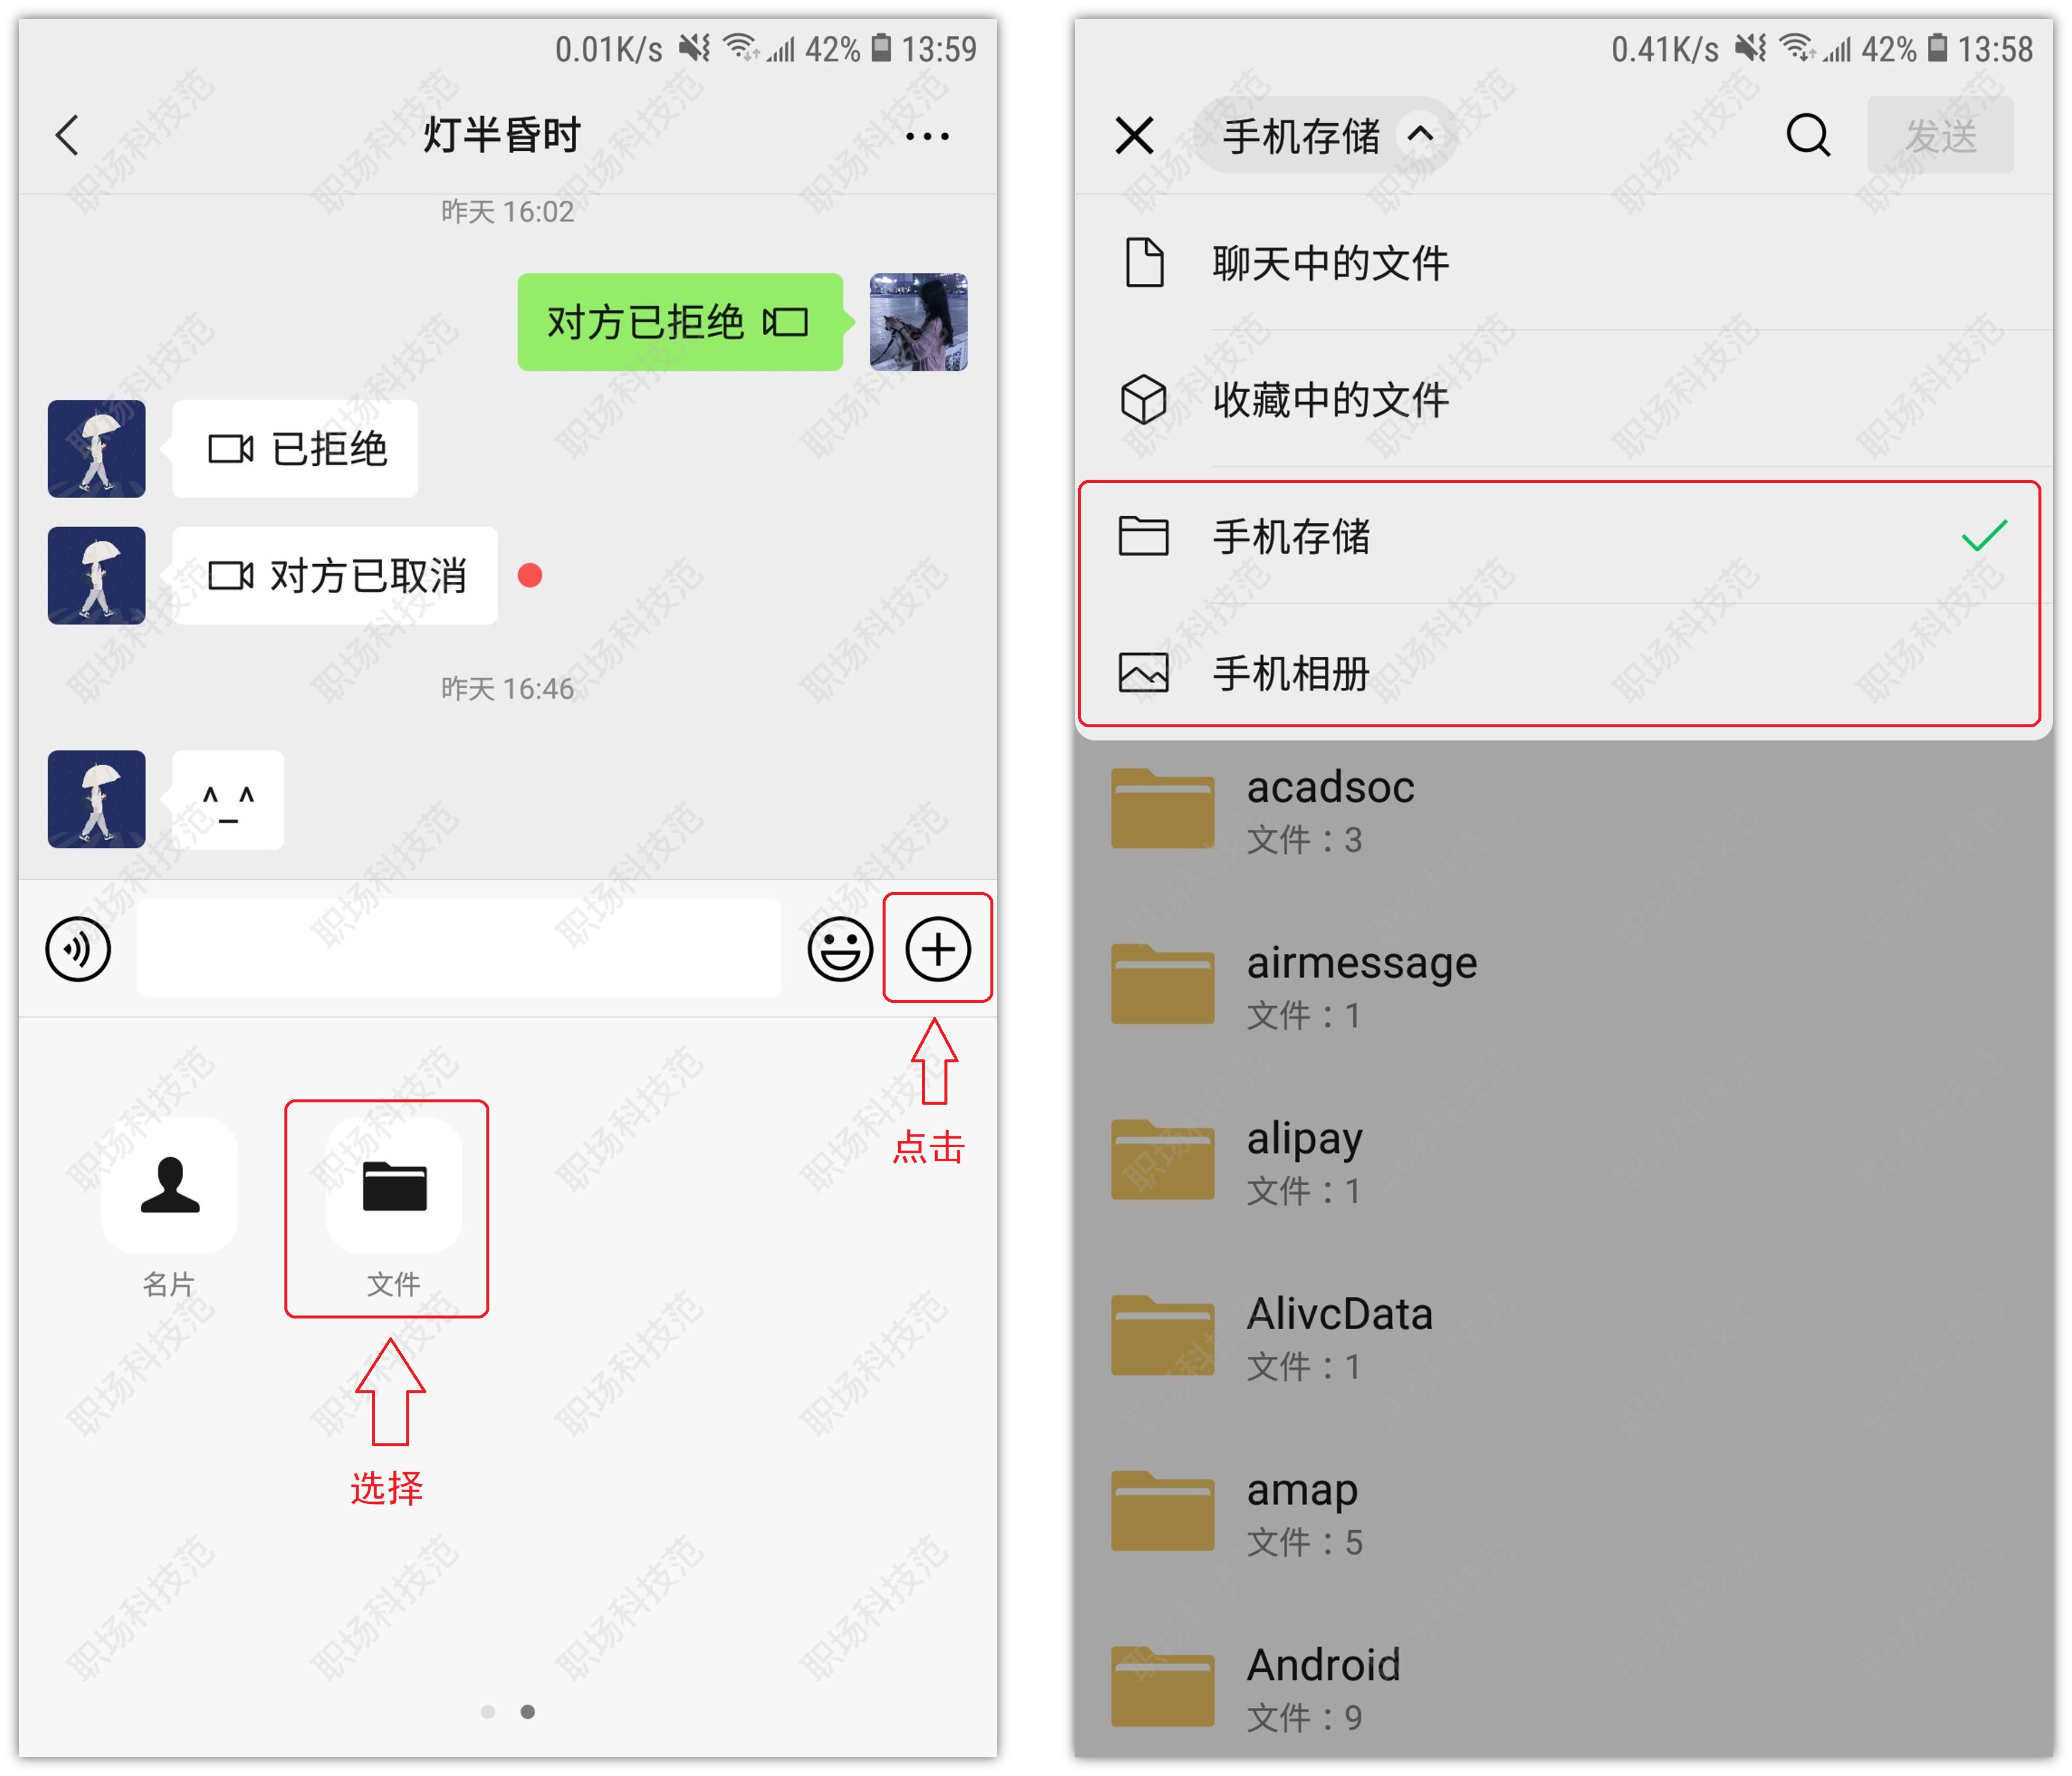
Task: Select the 文件 folder icon
Action: point(394,1185)
